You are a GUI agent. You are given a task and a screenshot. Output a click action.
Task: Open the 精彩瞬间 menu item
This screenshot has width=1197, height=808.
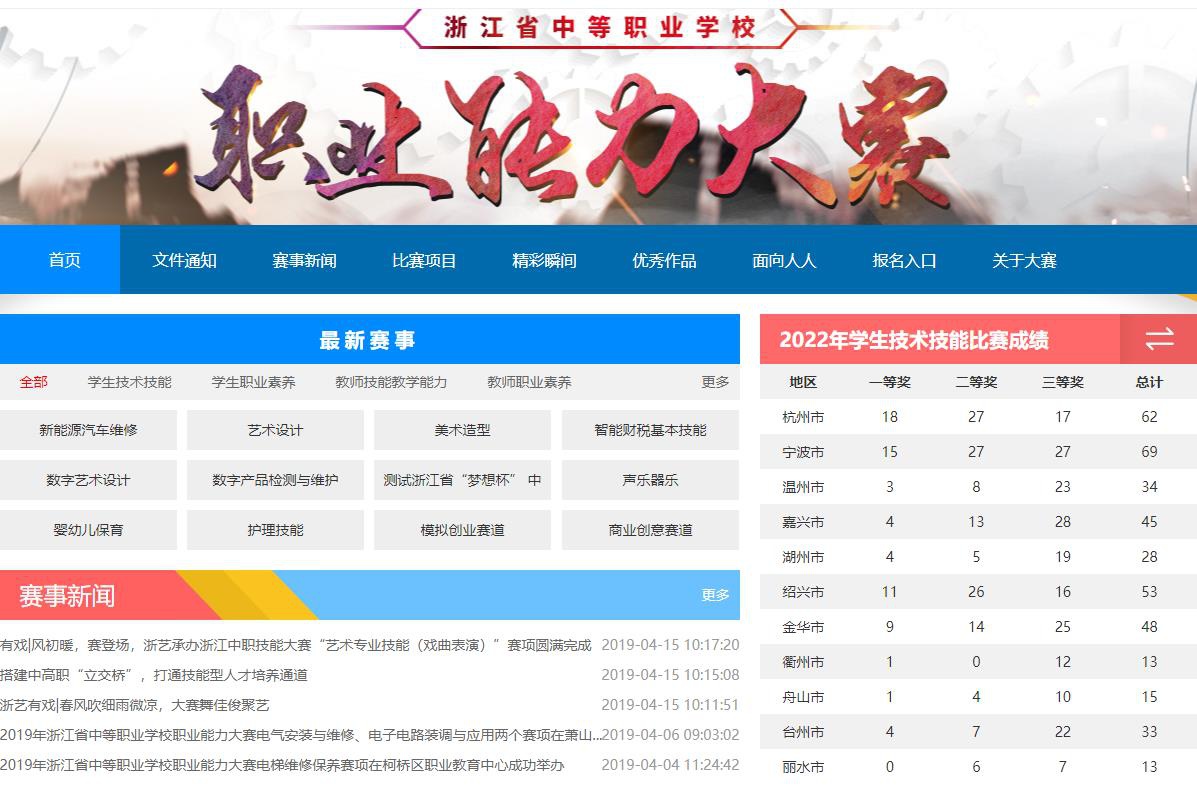pos(544,260)
